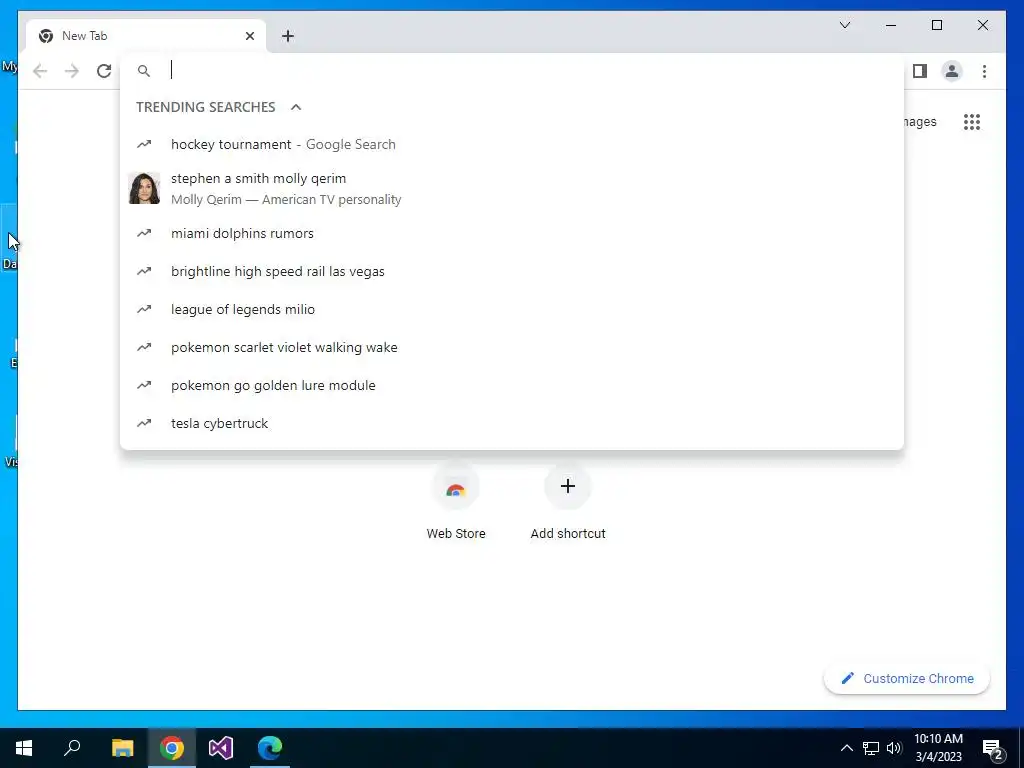Choose 'hockey tournament' suggestion
The height and width of the screenshot is (768, 1024).
(x=512, y=144)
